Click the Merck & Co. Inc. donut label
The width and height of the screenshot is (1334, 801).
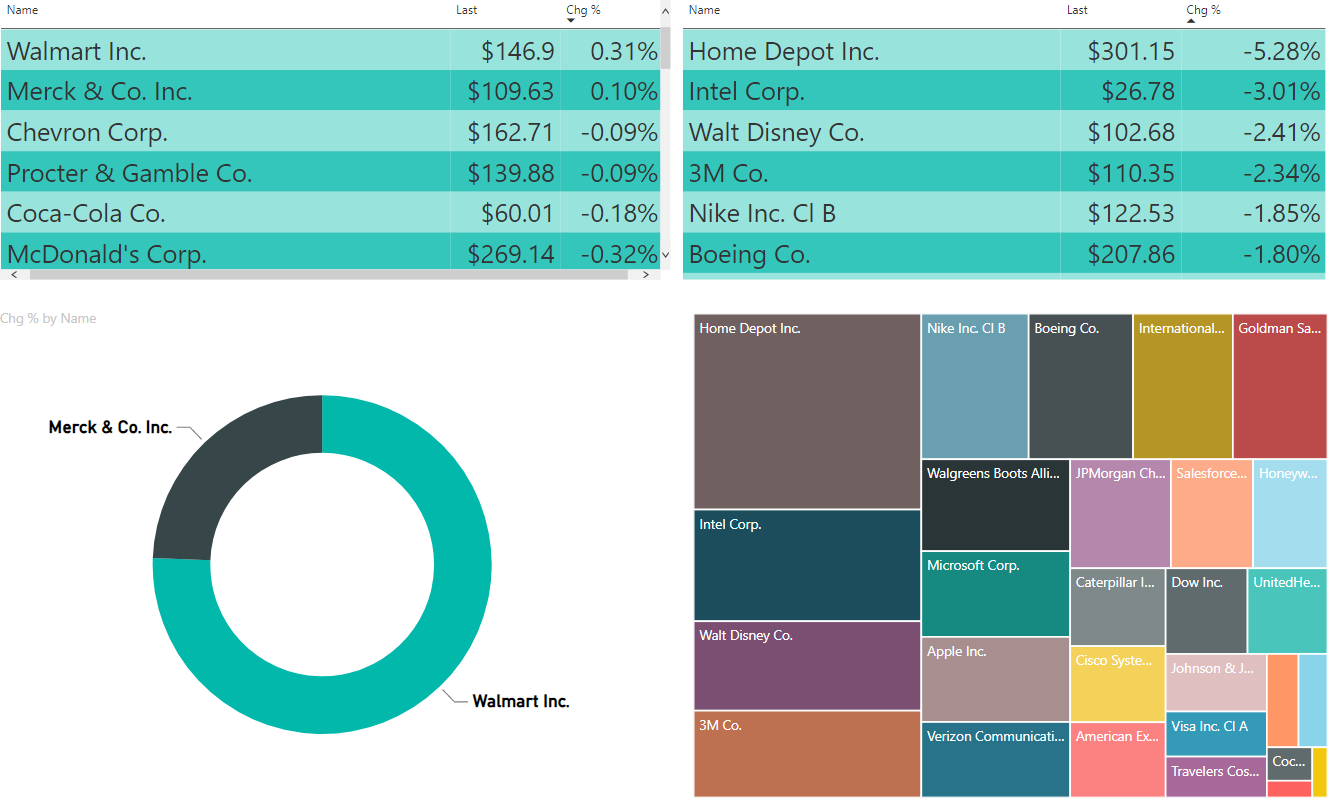[x=110, y=427]
